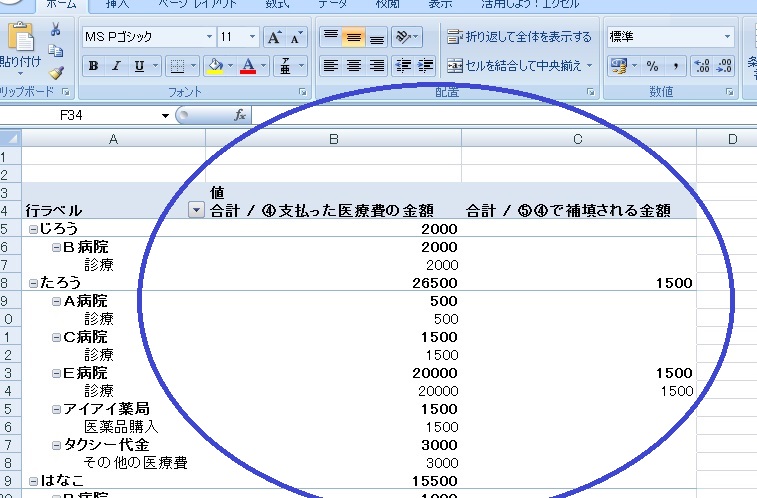Image resolution: width=757 pixels, height=498 pixels.
Task: Open the 行ラベル filter dropdown
Action: click(196, 210)
